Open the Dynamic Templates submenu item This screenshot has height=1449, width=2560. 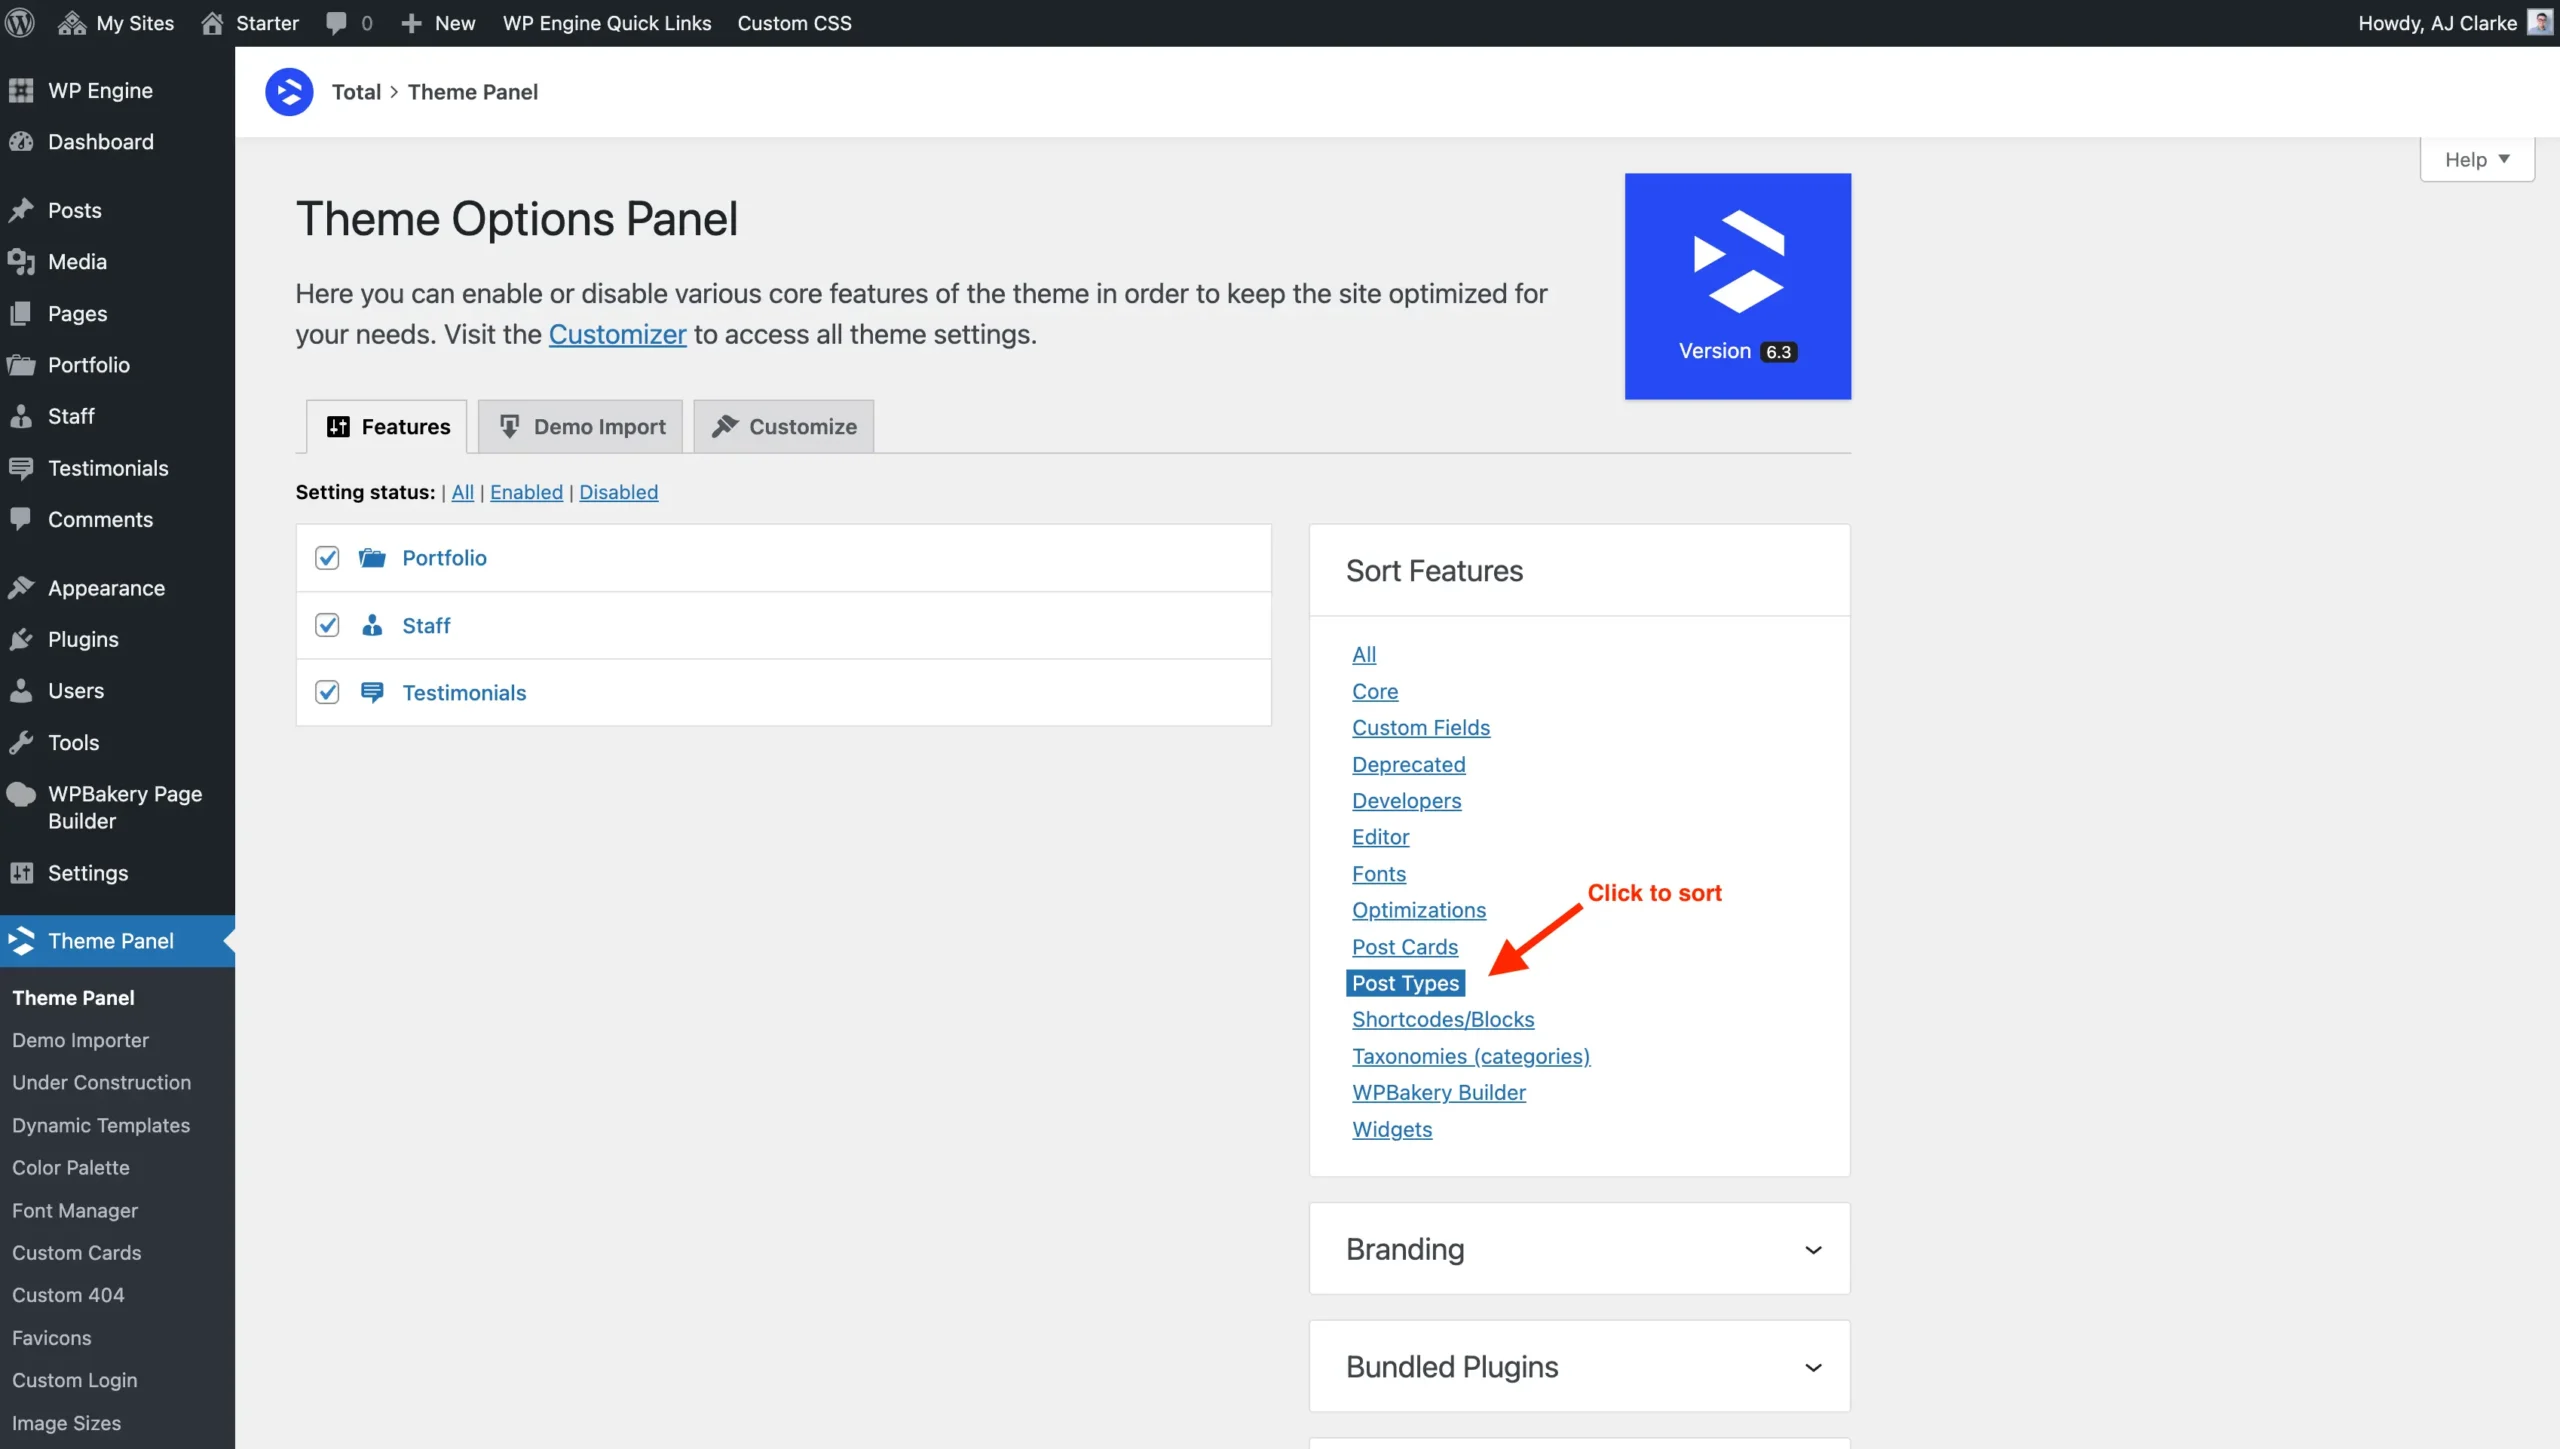[x=101, y=1126]
